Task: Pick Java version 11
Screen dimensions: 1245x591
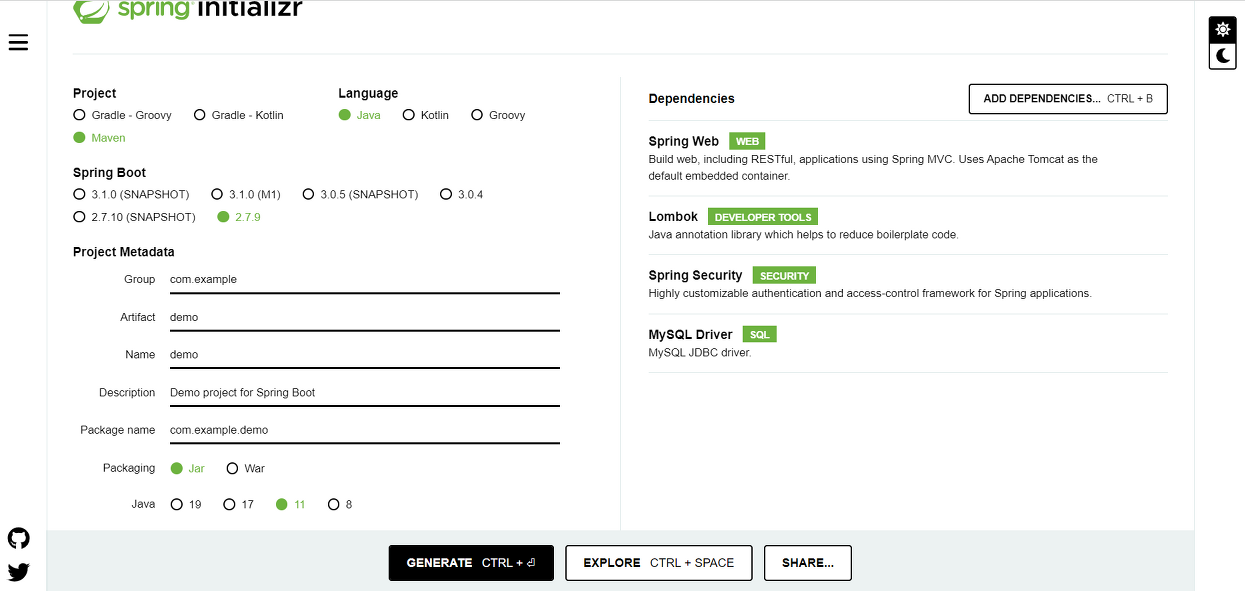Action: (x=291, y=504)
